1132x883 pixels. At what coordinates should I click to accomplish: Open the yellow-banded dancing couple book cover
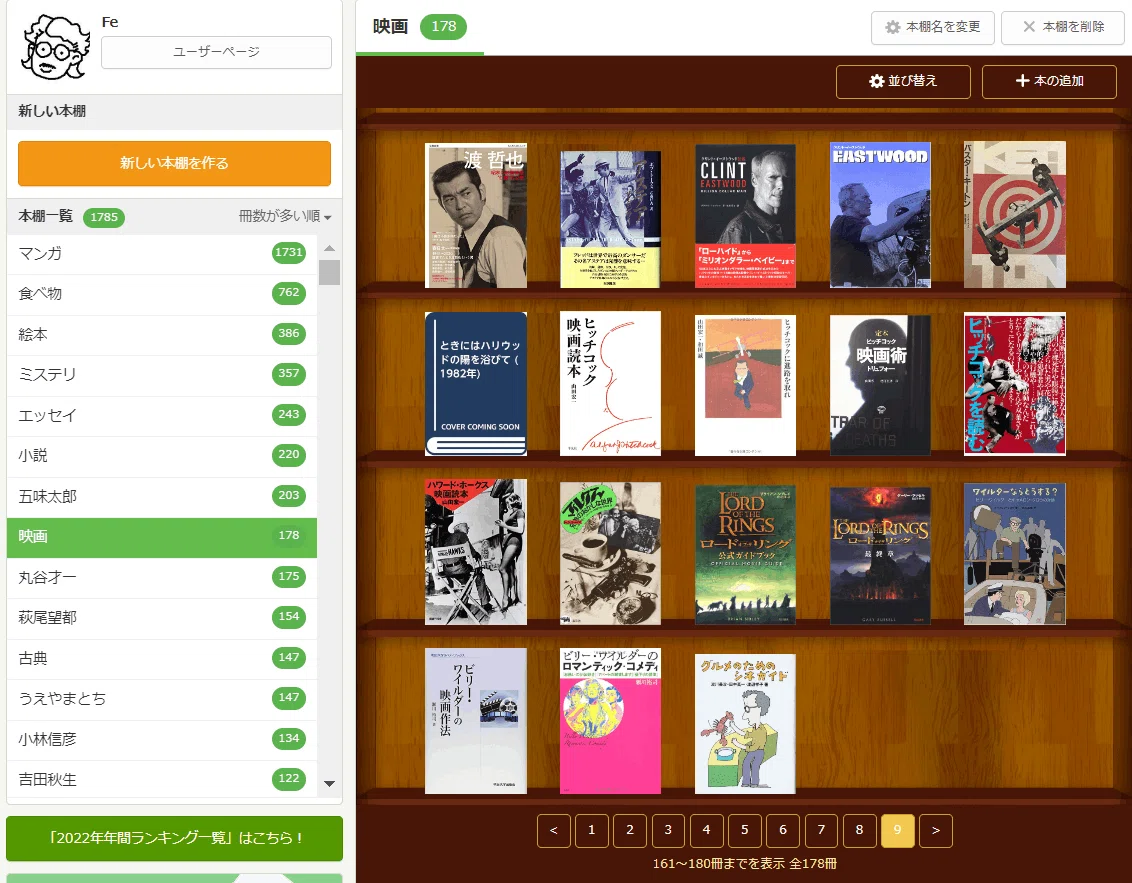point(610,219)
